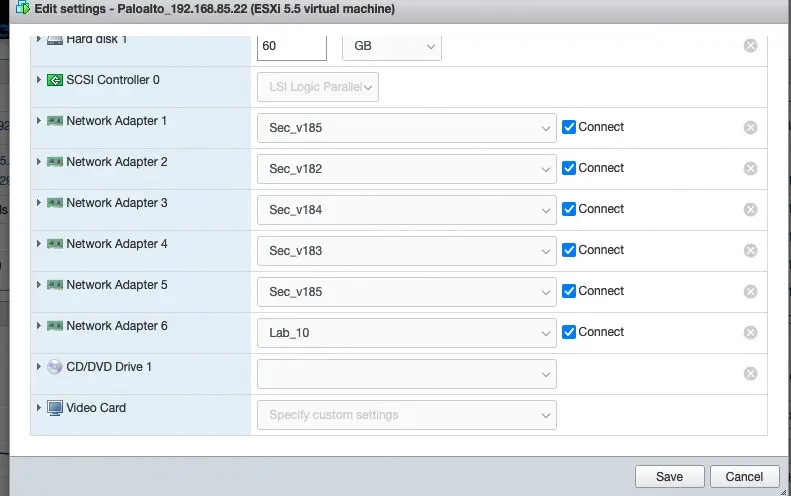Remove Network Adapter 1 with X icon
791x496 pixels.
click(x=750, y=128)
